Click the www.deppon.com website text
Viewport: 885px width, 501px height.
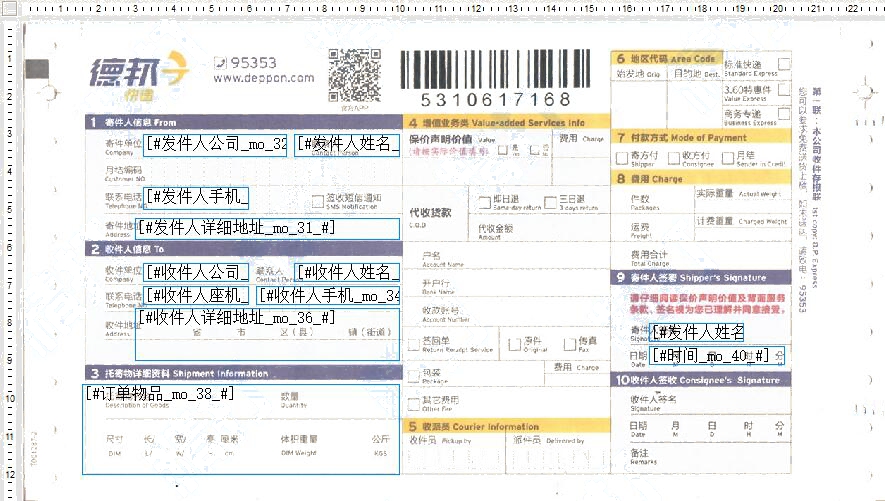click(264, 78)
